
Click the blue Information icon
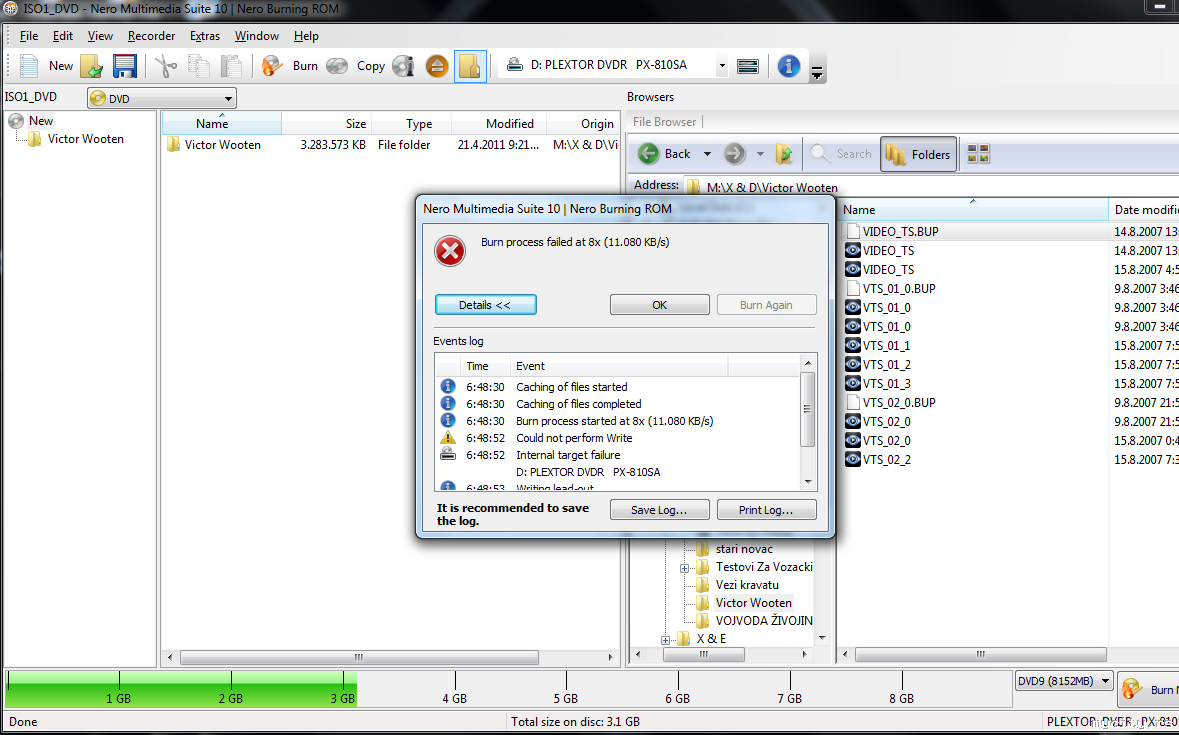[788, 65]
